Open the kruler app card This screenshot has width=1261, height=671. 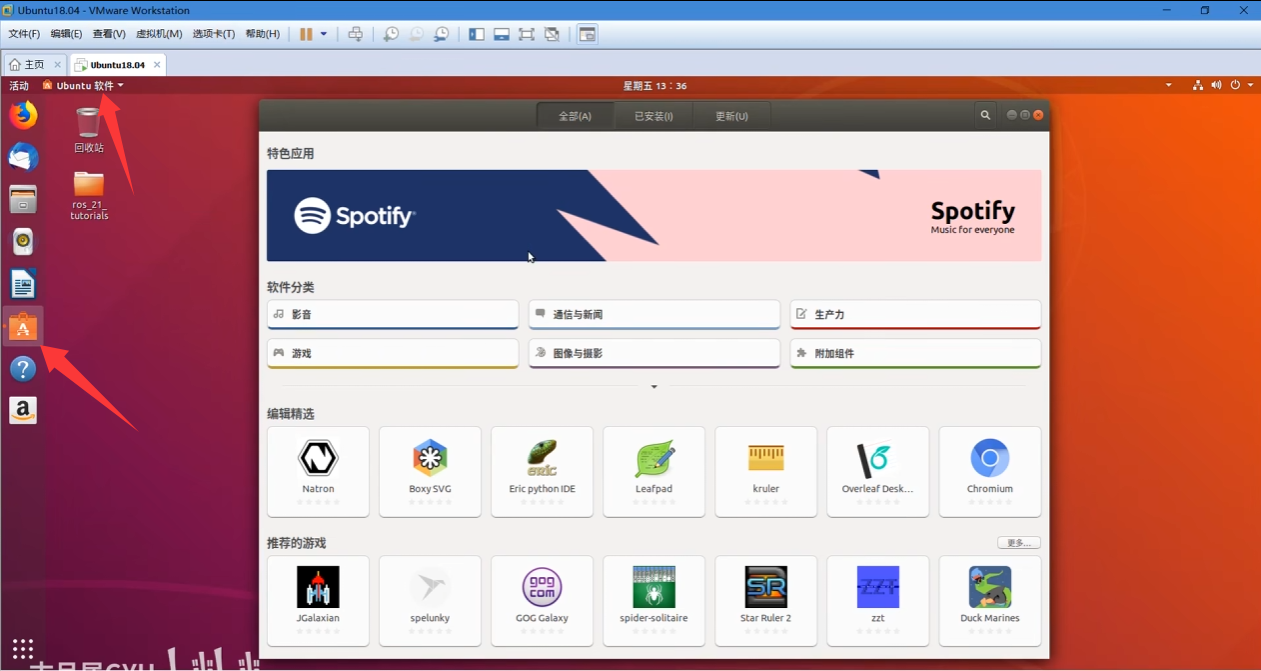[x=766, y=472]
